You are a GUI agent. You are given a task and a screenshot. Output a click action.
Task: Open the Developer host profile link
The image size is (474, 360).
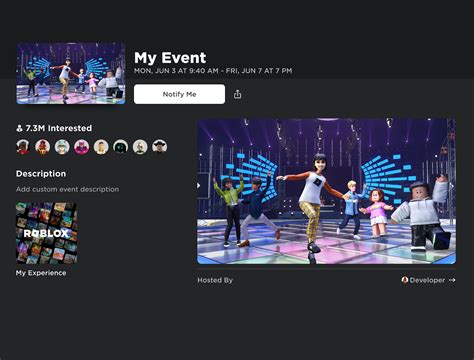[428, 280]
